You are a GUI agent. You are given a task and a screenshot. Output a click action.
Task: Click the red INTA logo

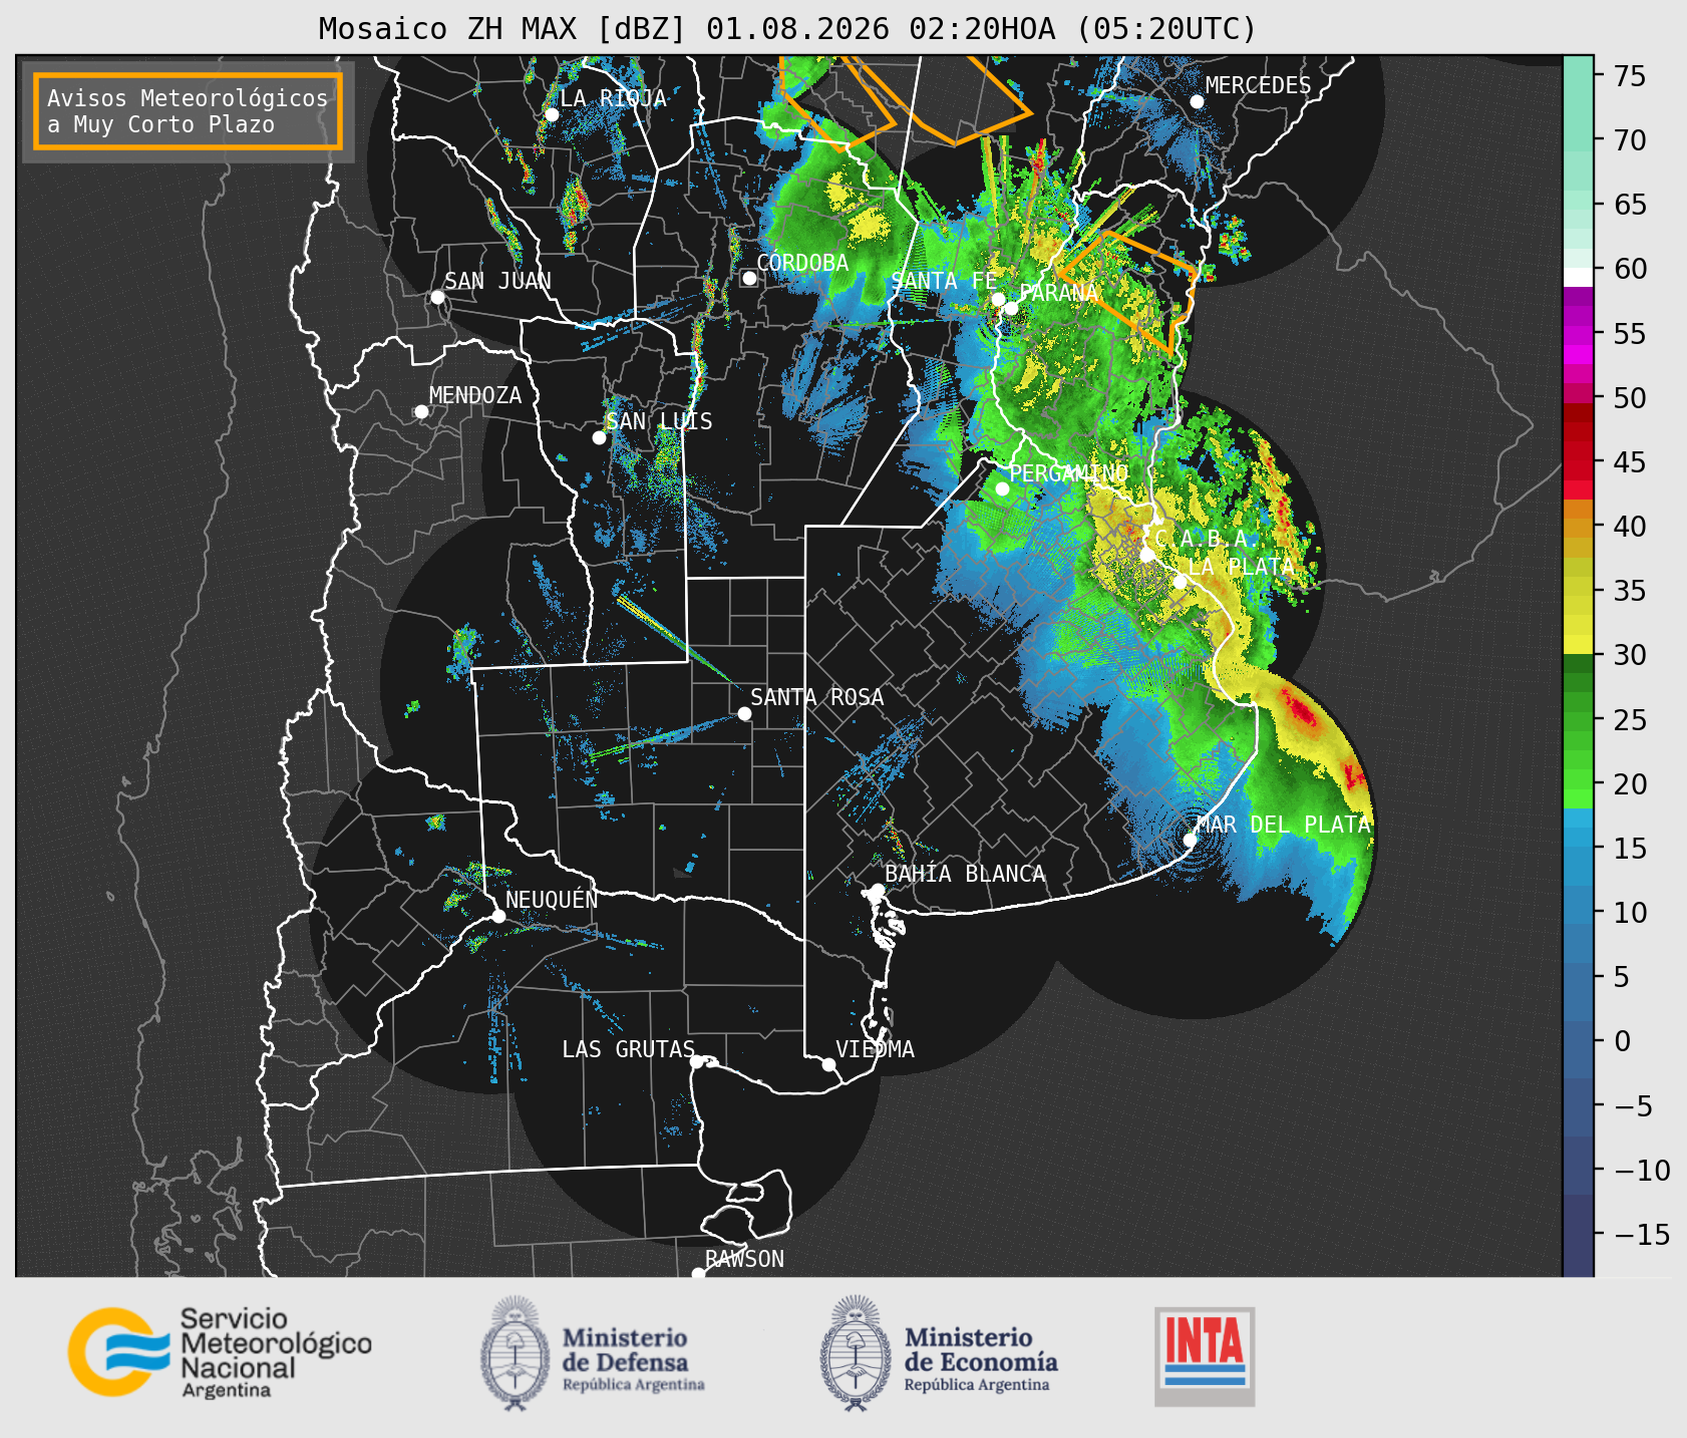pos(1205,1356)
